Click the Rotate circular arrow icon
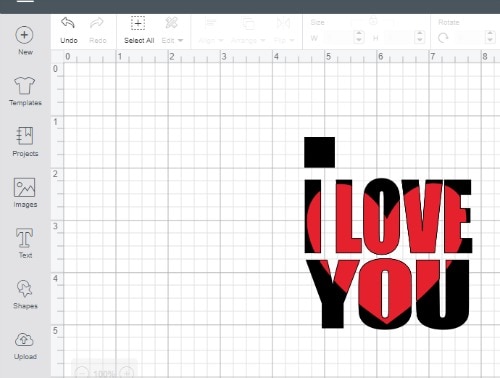Viewport: 500px width, 378px height. point(443,38)
